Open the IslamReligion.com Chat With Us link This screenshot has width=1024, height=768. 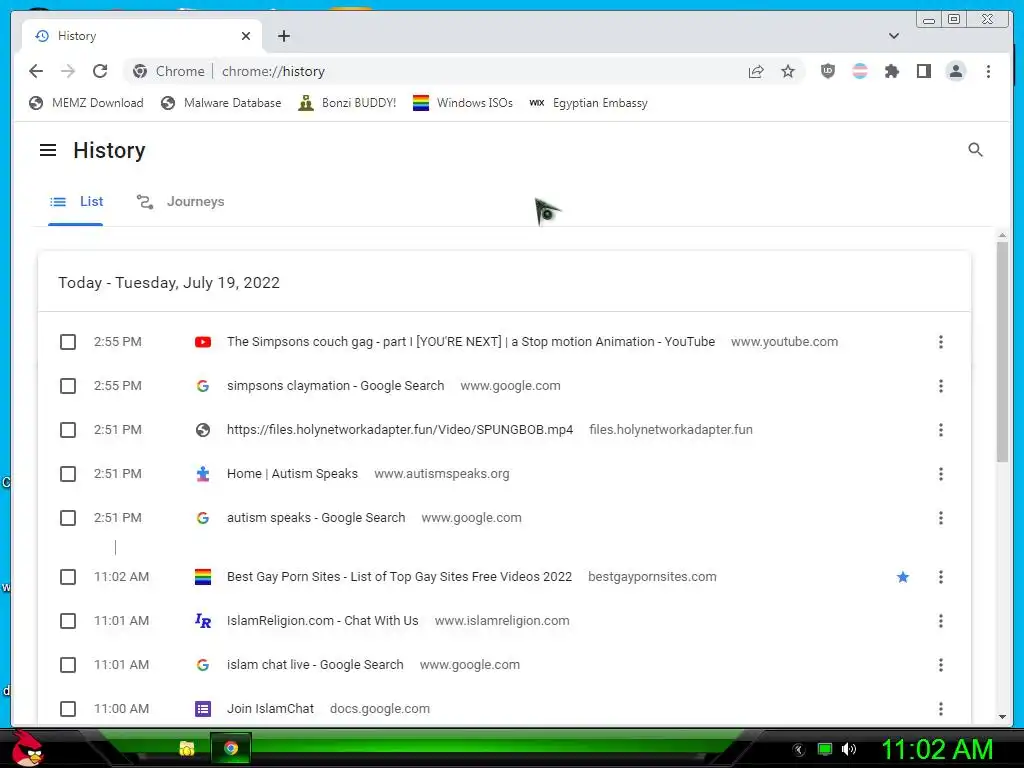[x=323, y=621]
